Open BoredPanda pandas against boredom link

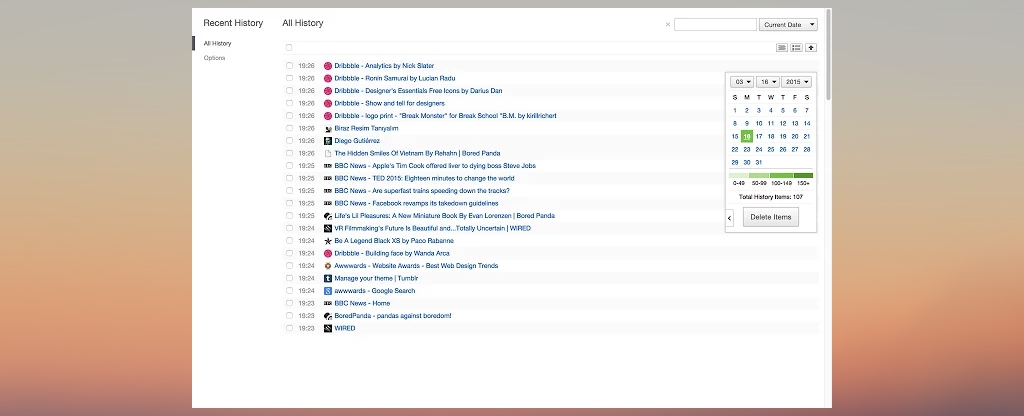click(392, 316)
